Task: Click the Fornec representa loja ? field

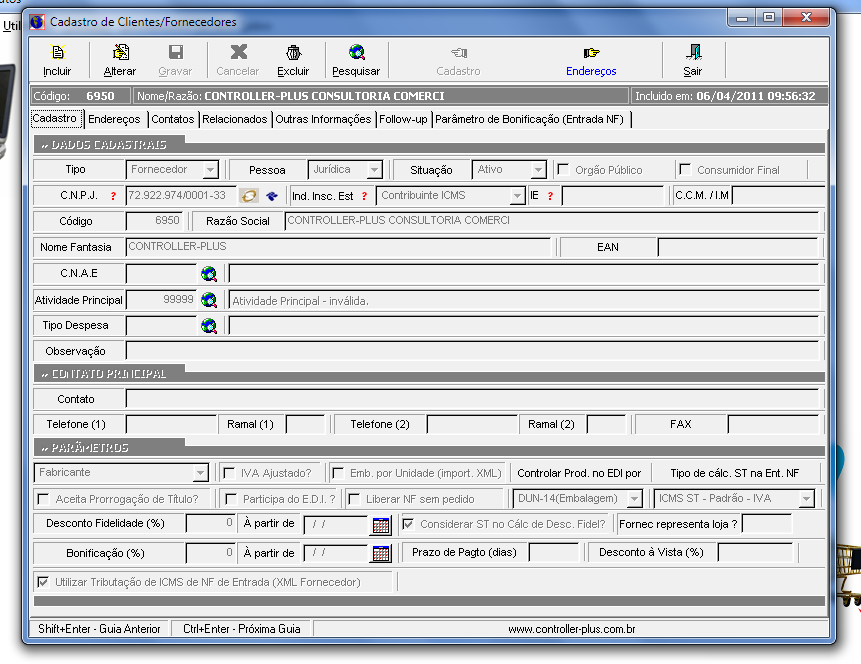Action: click(767, 524)
